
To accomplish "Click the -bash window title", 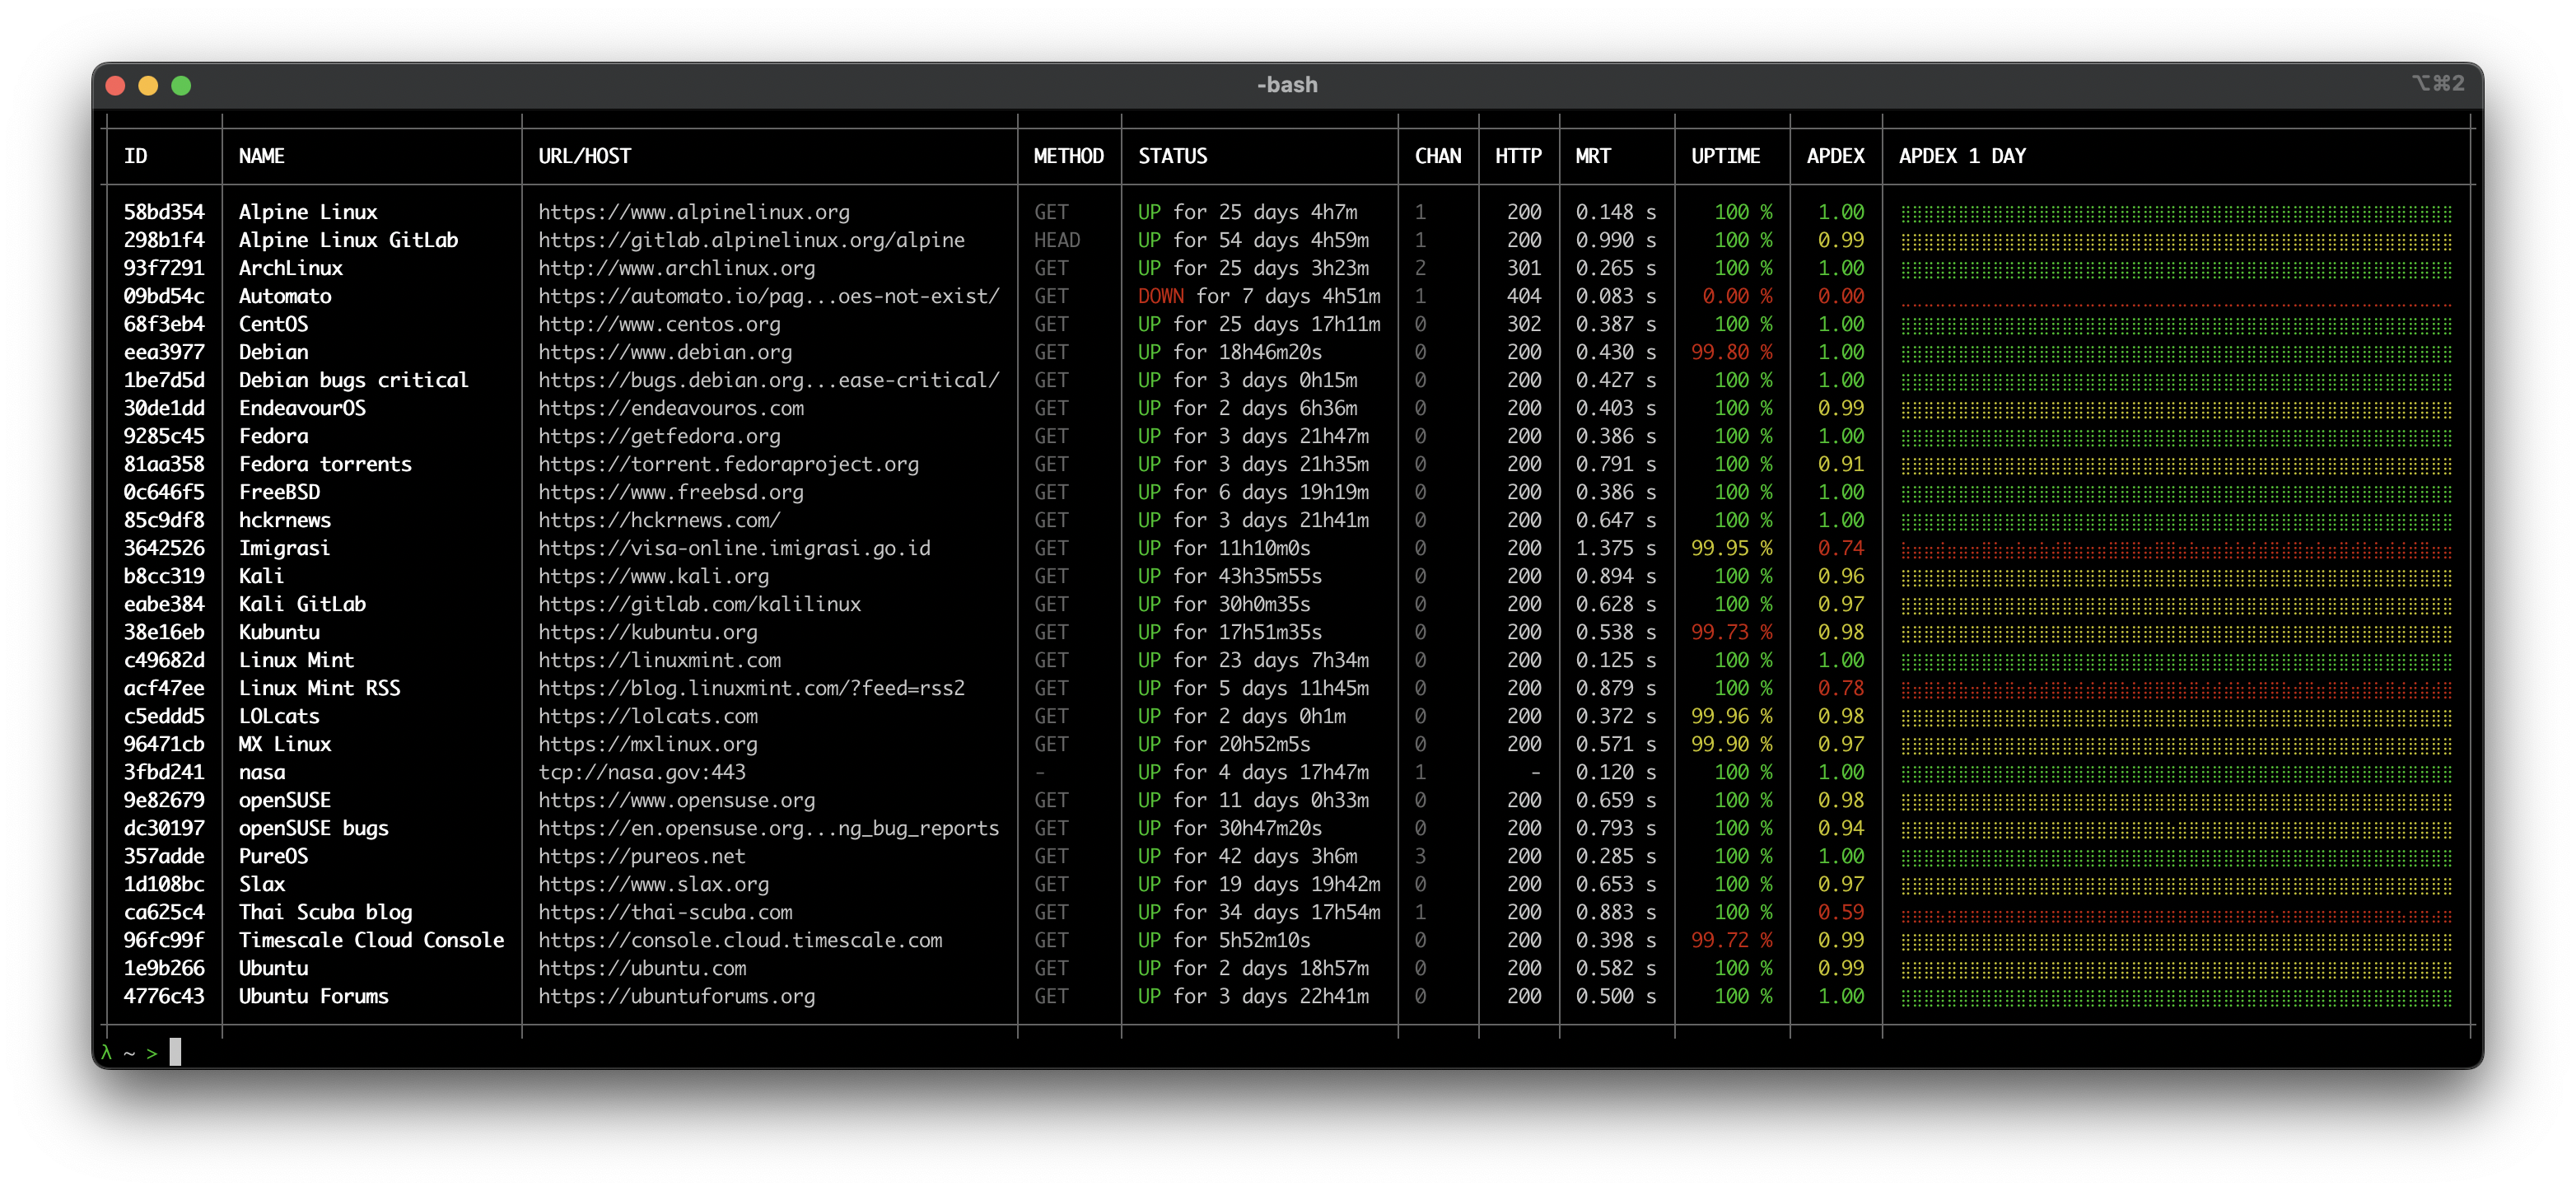I will (x=1286, y=85).
